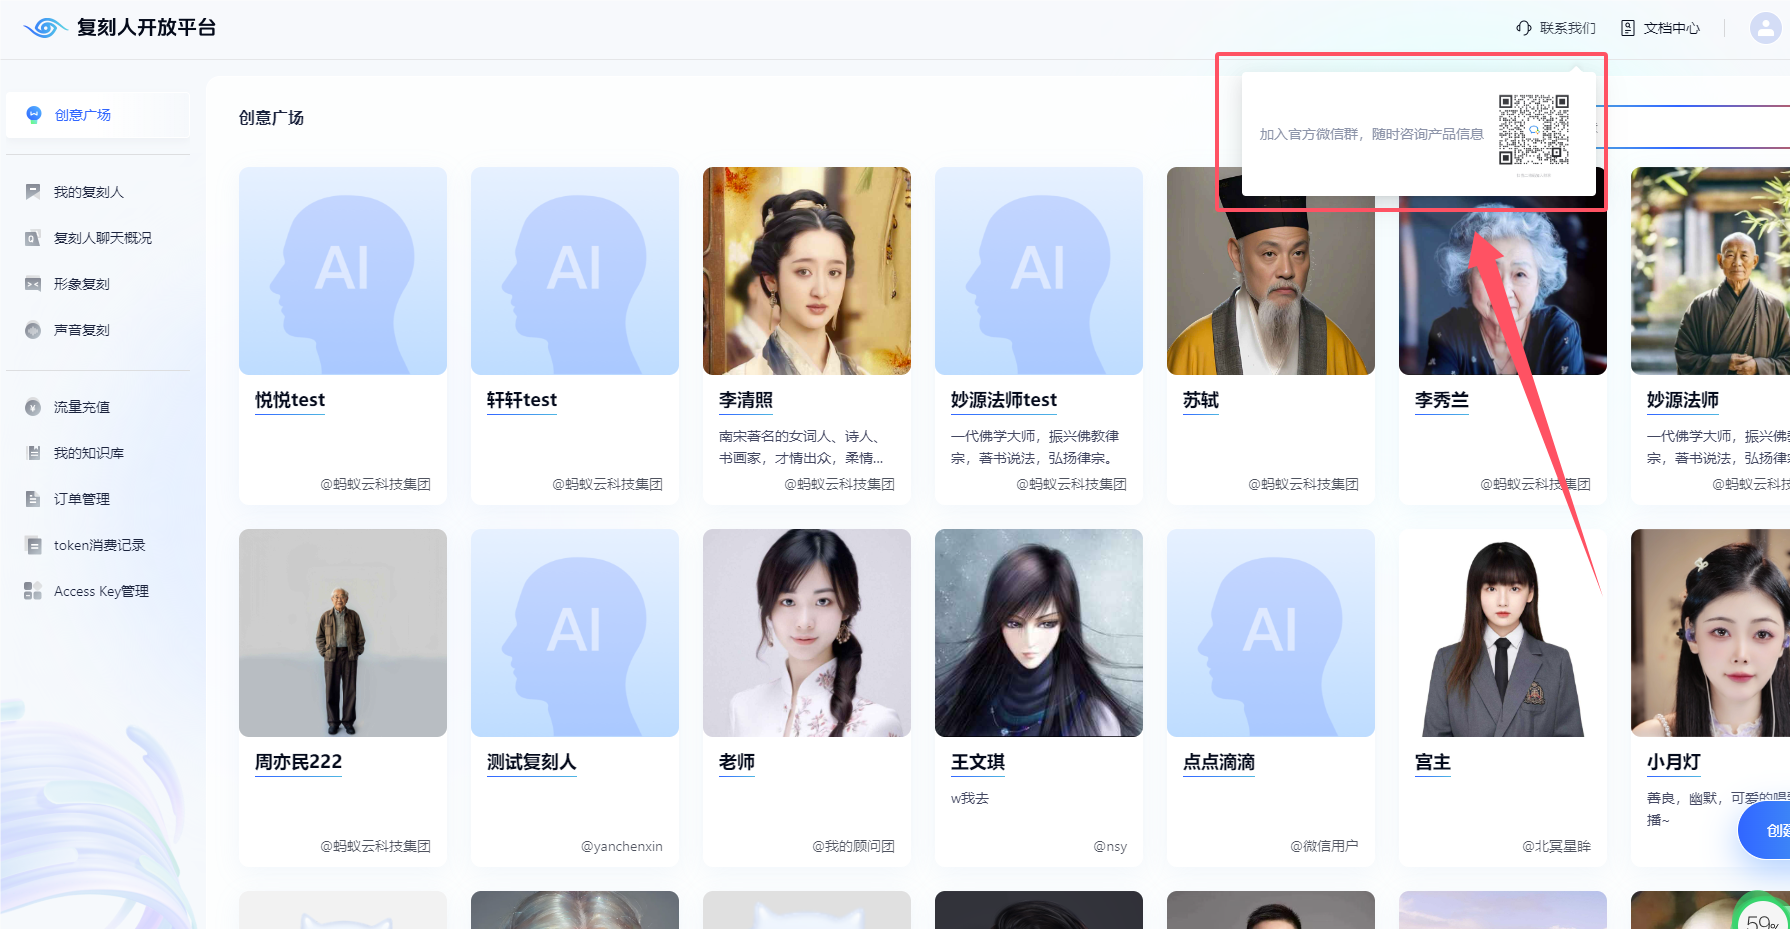Click the 苏轼 card title
Viewport: 1790px width, 929px height.
tap(1201, 400)
